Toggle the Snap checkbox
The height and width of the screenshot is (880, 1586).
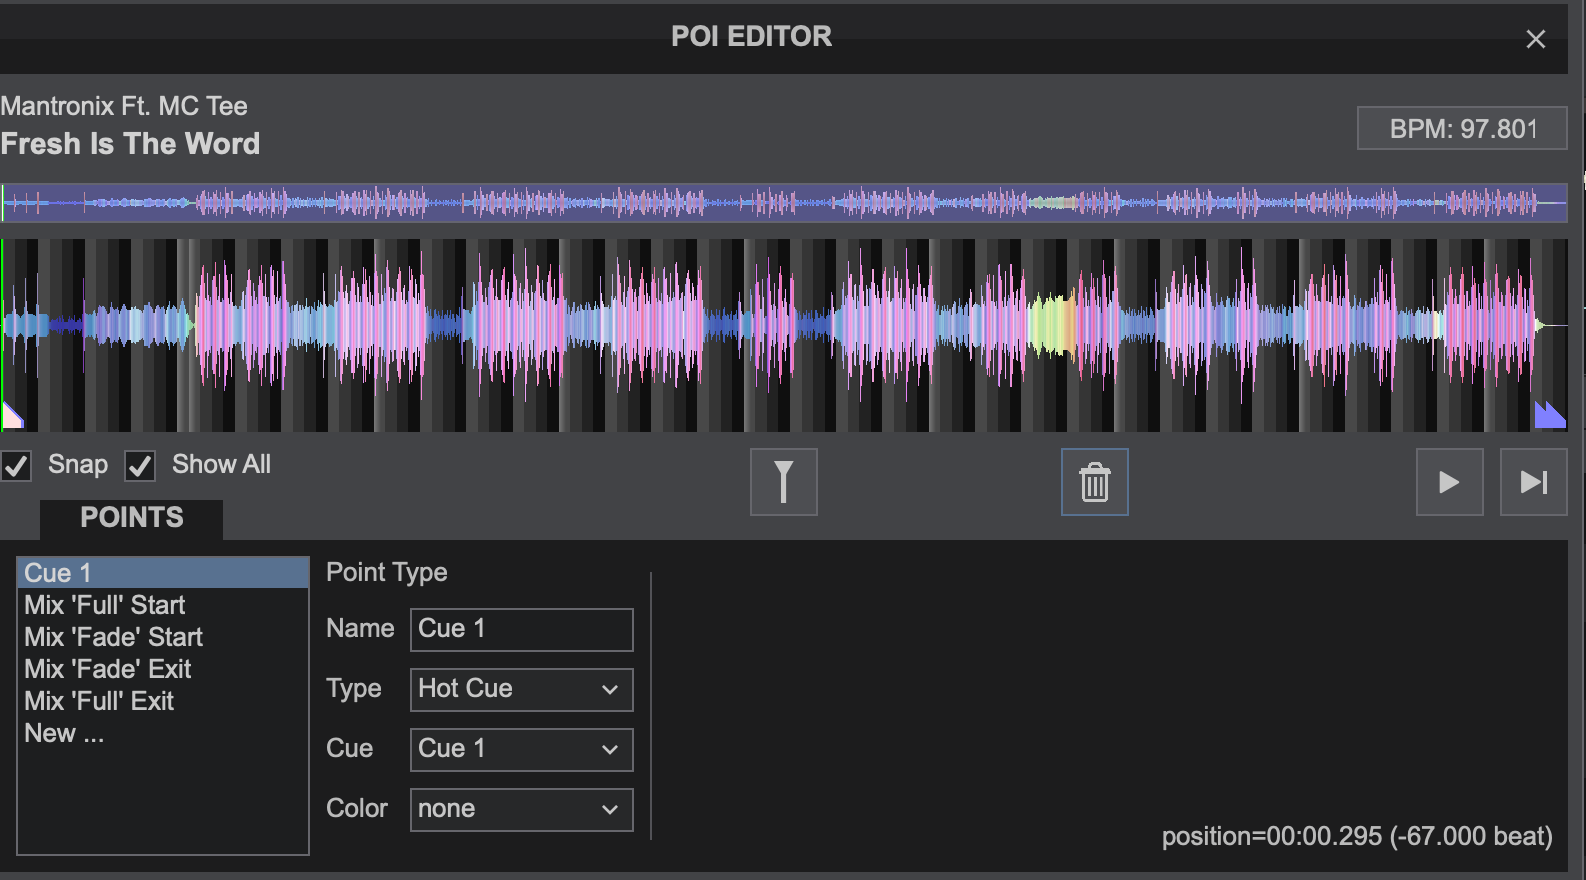point(17,466)
